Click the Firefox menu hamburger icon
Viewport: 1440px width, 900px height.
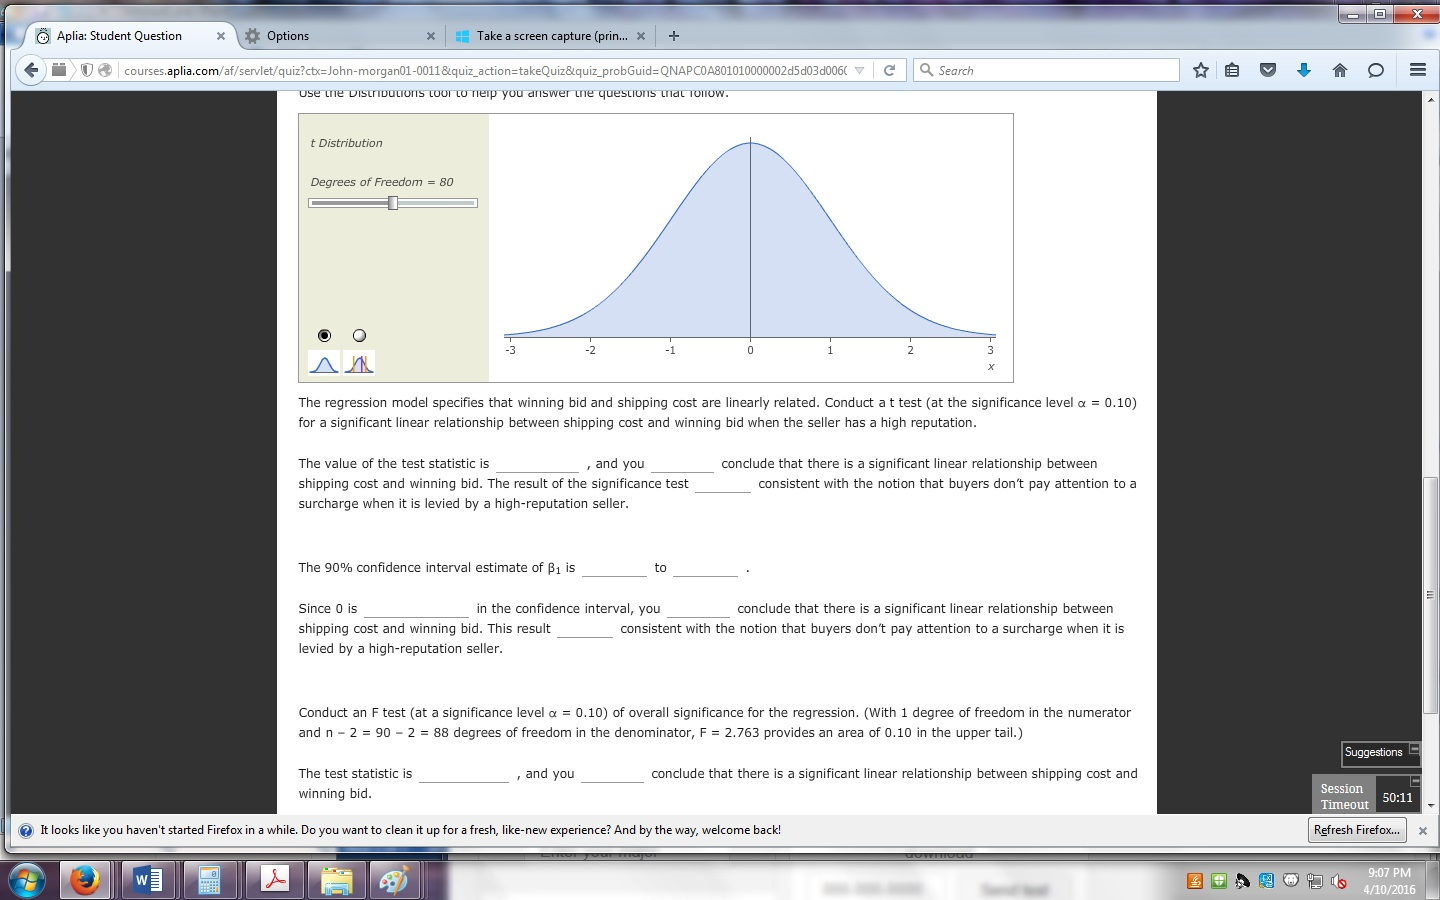[x=1418, y=69]
